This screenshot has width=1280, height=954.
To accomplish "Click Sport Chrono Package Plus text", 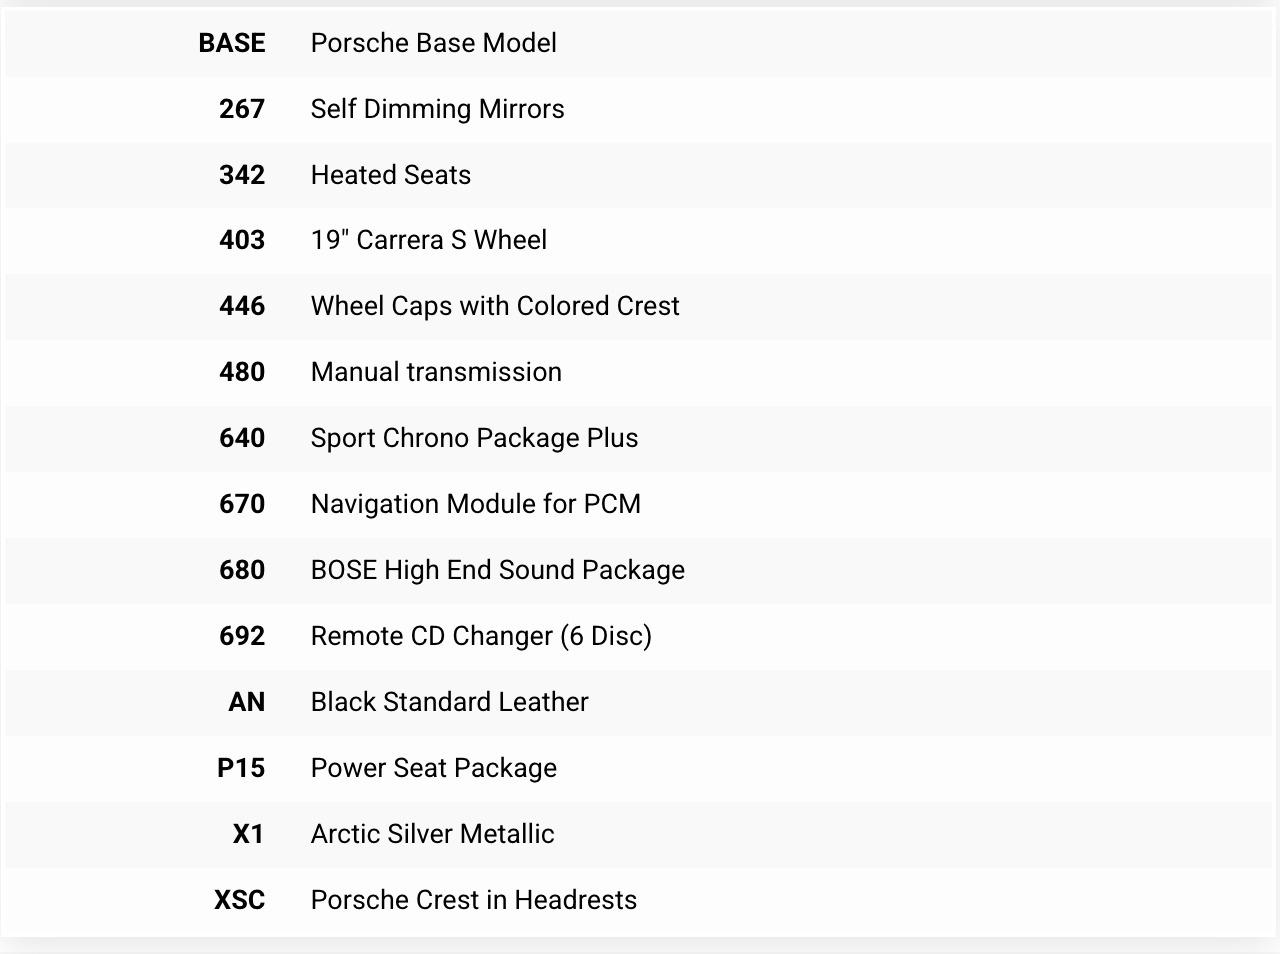I will (474, 438).
